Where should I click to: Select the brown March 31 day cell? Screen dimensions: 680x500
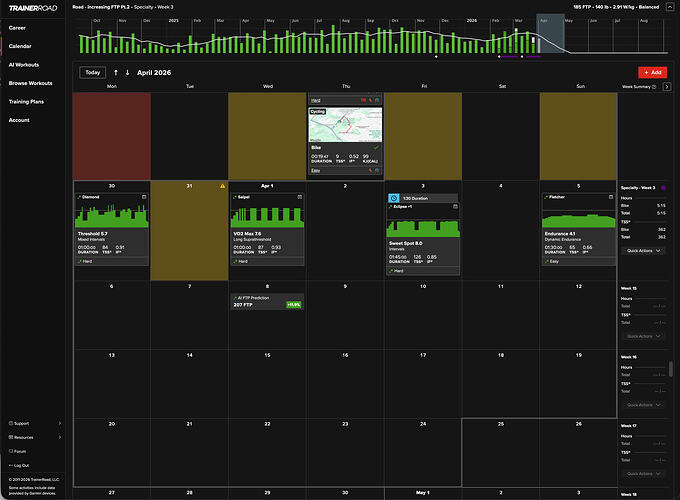click(190, 231)
